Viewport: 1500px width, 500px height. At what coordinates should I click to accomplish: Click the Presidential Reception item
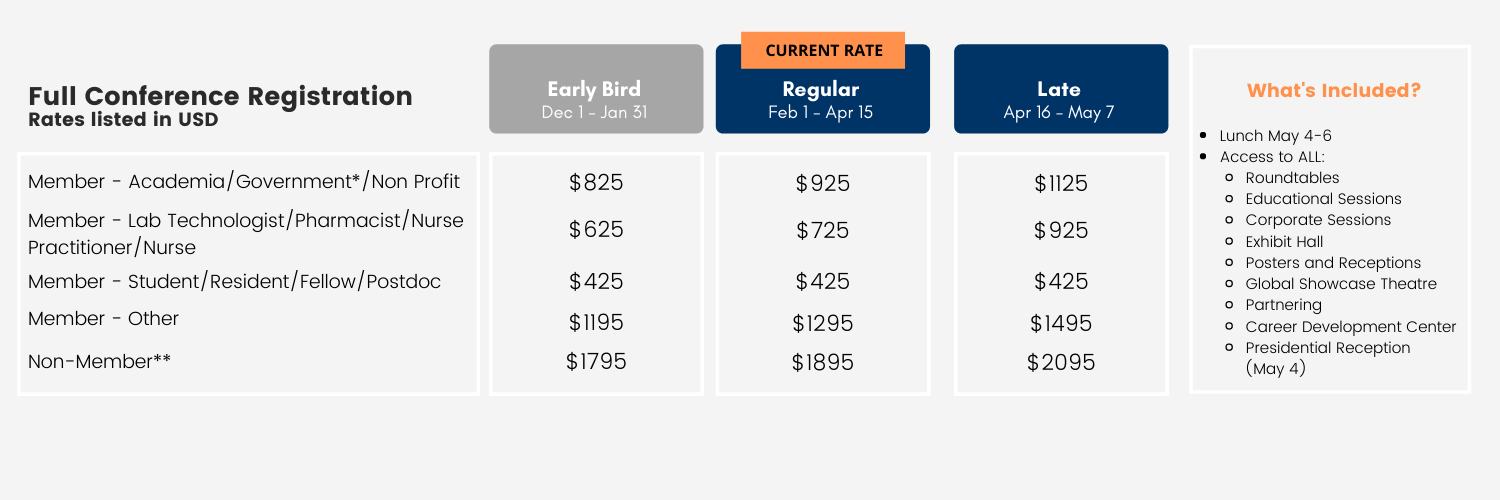(1328, 358)
